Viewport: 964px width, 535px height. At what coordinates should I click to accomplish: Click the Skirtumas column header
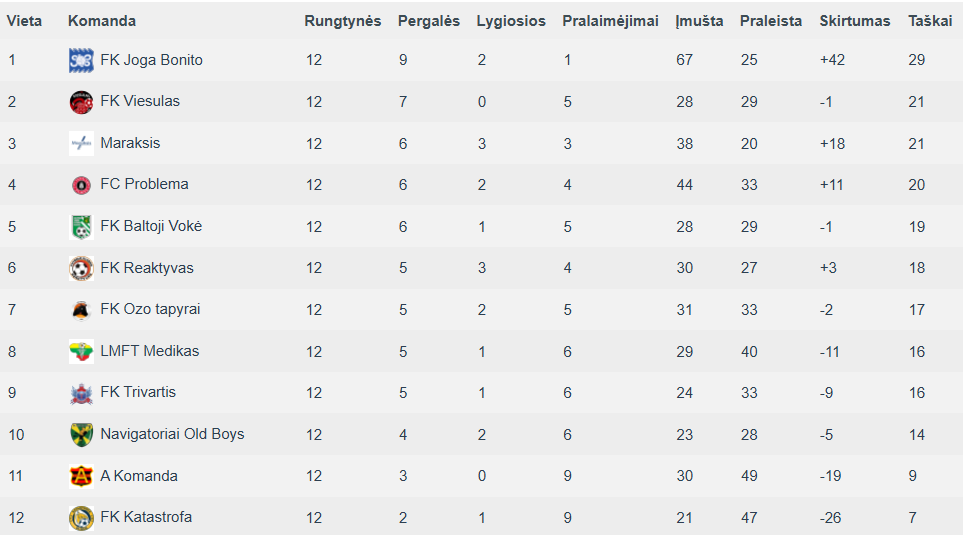tap(855, 21)
